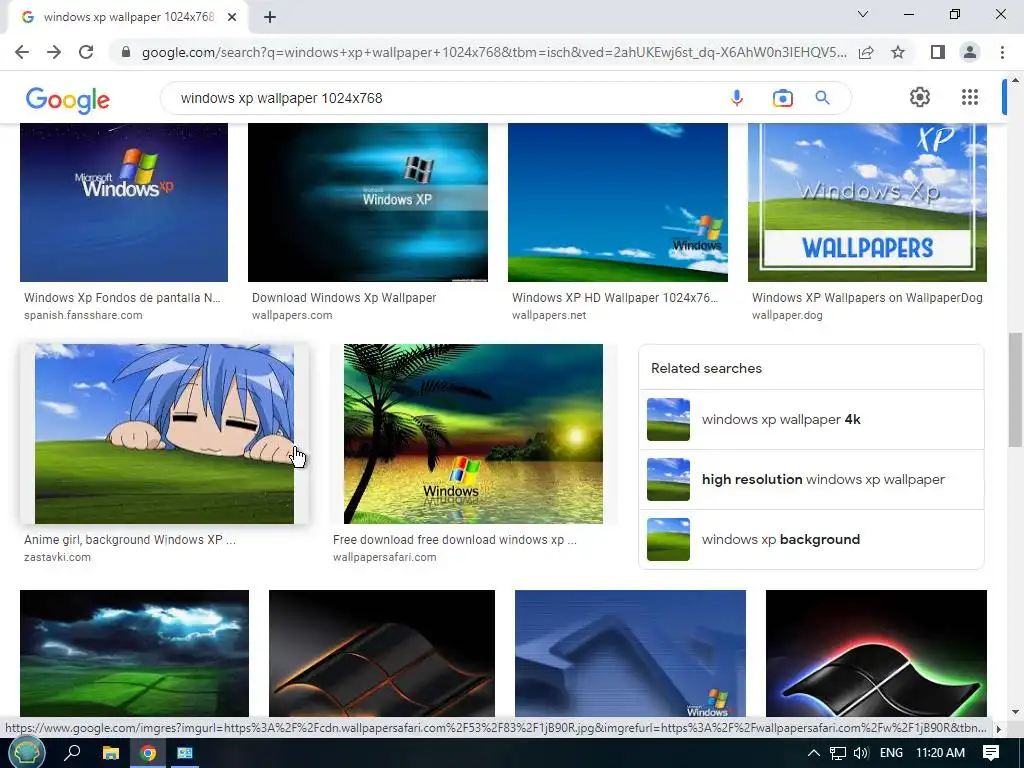Click the address bar URL
This screenshot has width=1024, height=768.
point(494,52)
